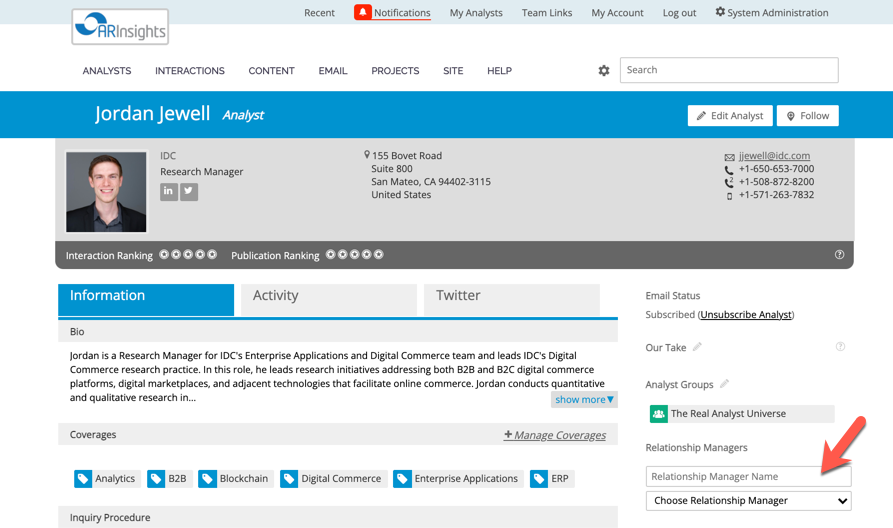The width and height of the screenshot is (893, 528).
Task: Select the Information tab
Action: pyautogui.click(x=146, y=299)
